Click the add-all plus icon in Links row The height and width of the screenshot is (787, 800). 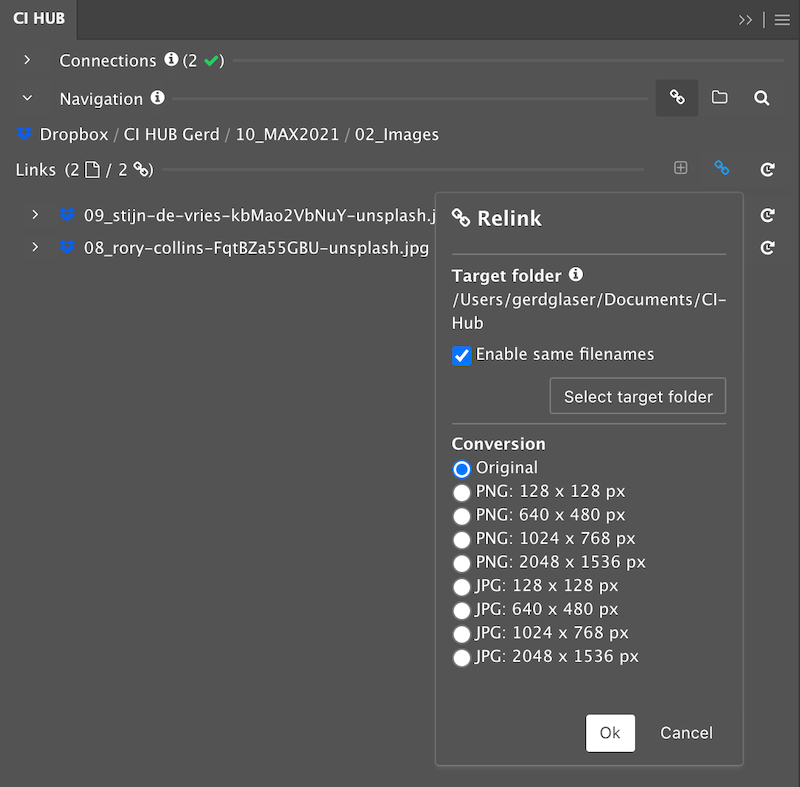point(681,168)
